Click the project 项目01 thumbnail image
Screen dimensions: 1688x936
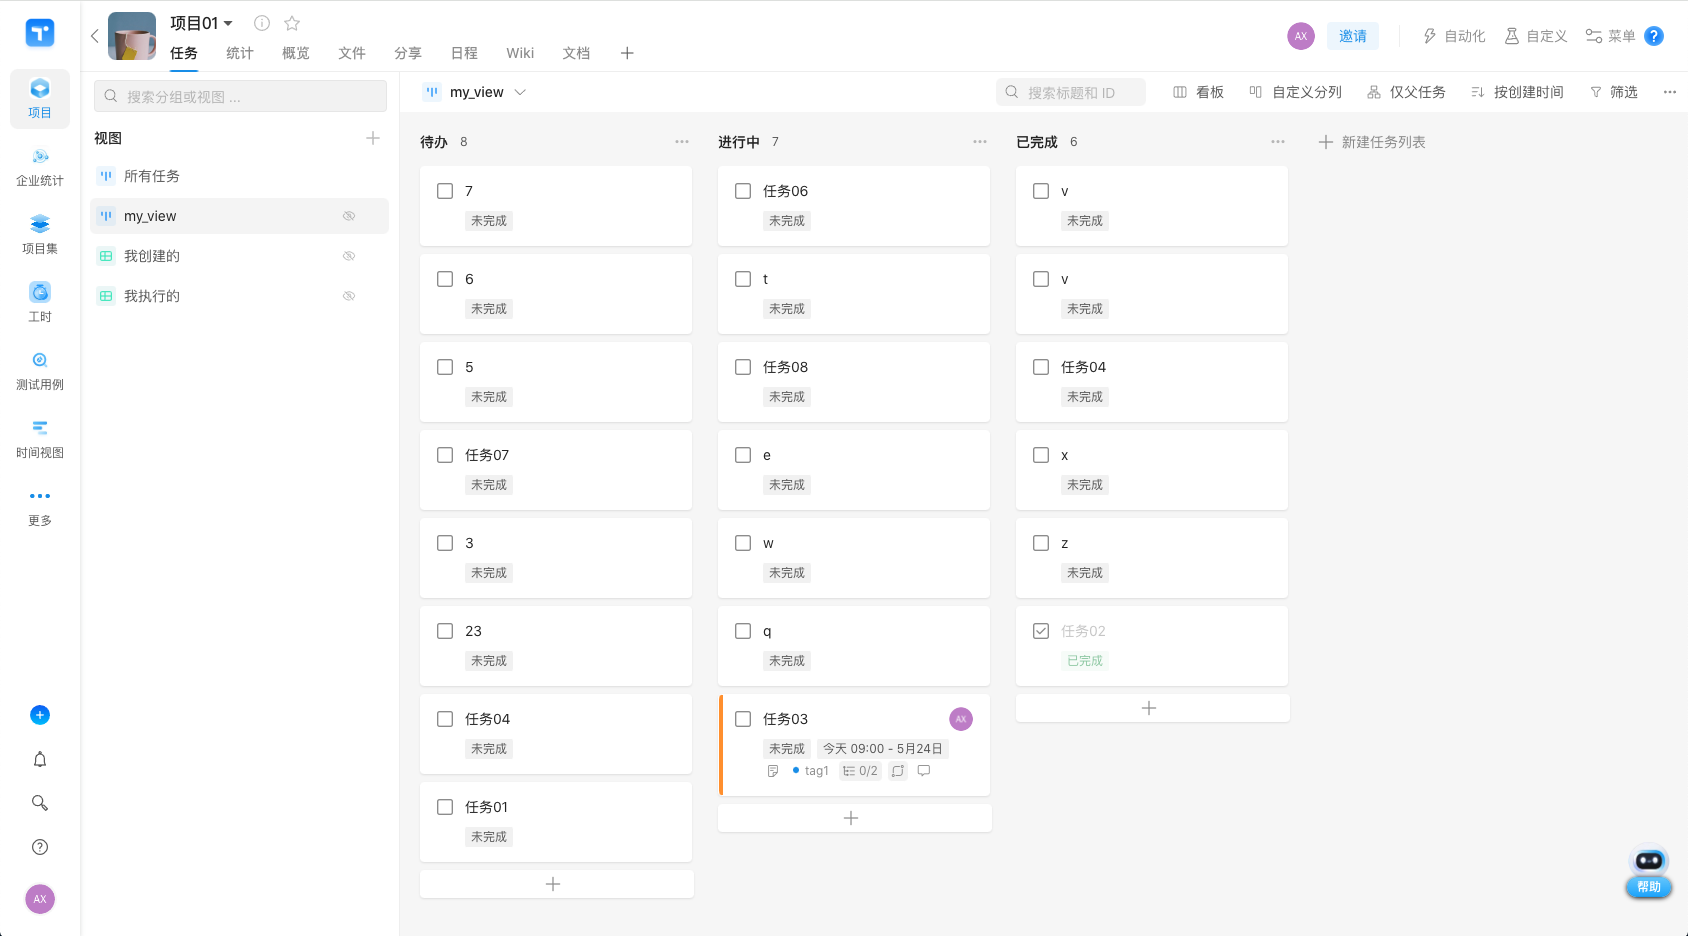point(132,36)
